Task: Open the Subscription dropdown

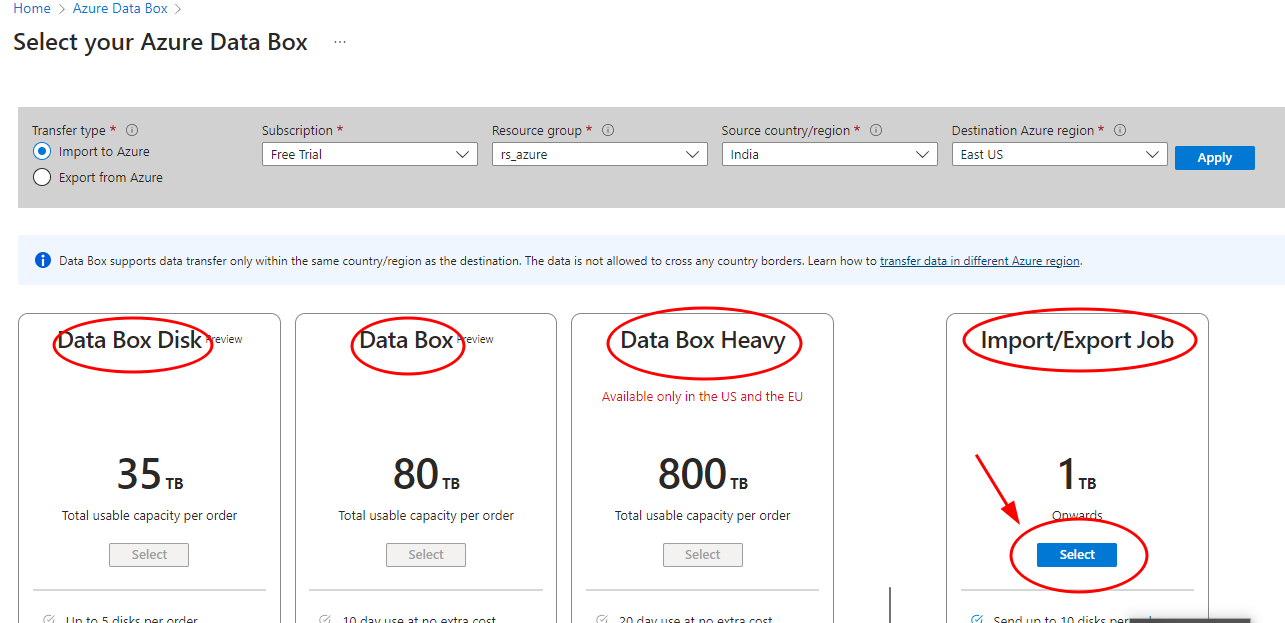Action: [370, 154]
